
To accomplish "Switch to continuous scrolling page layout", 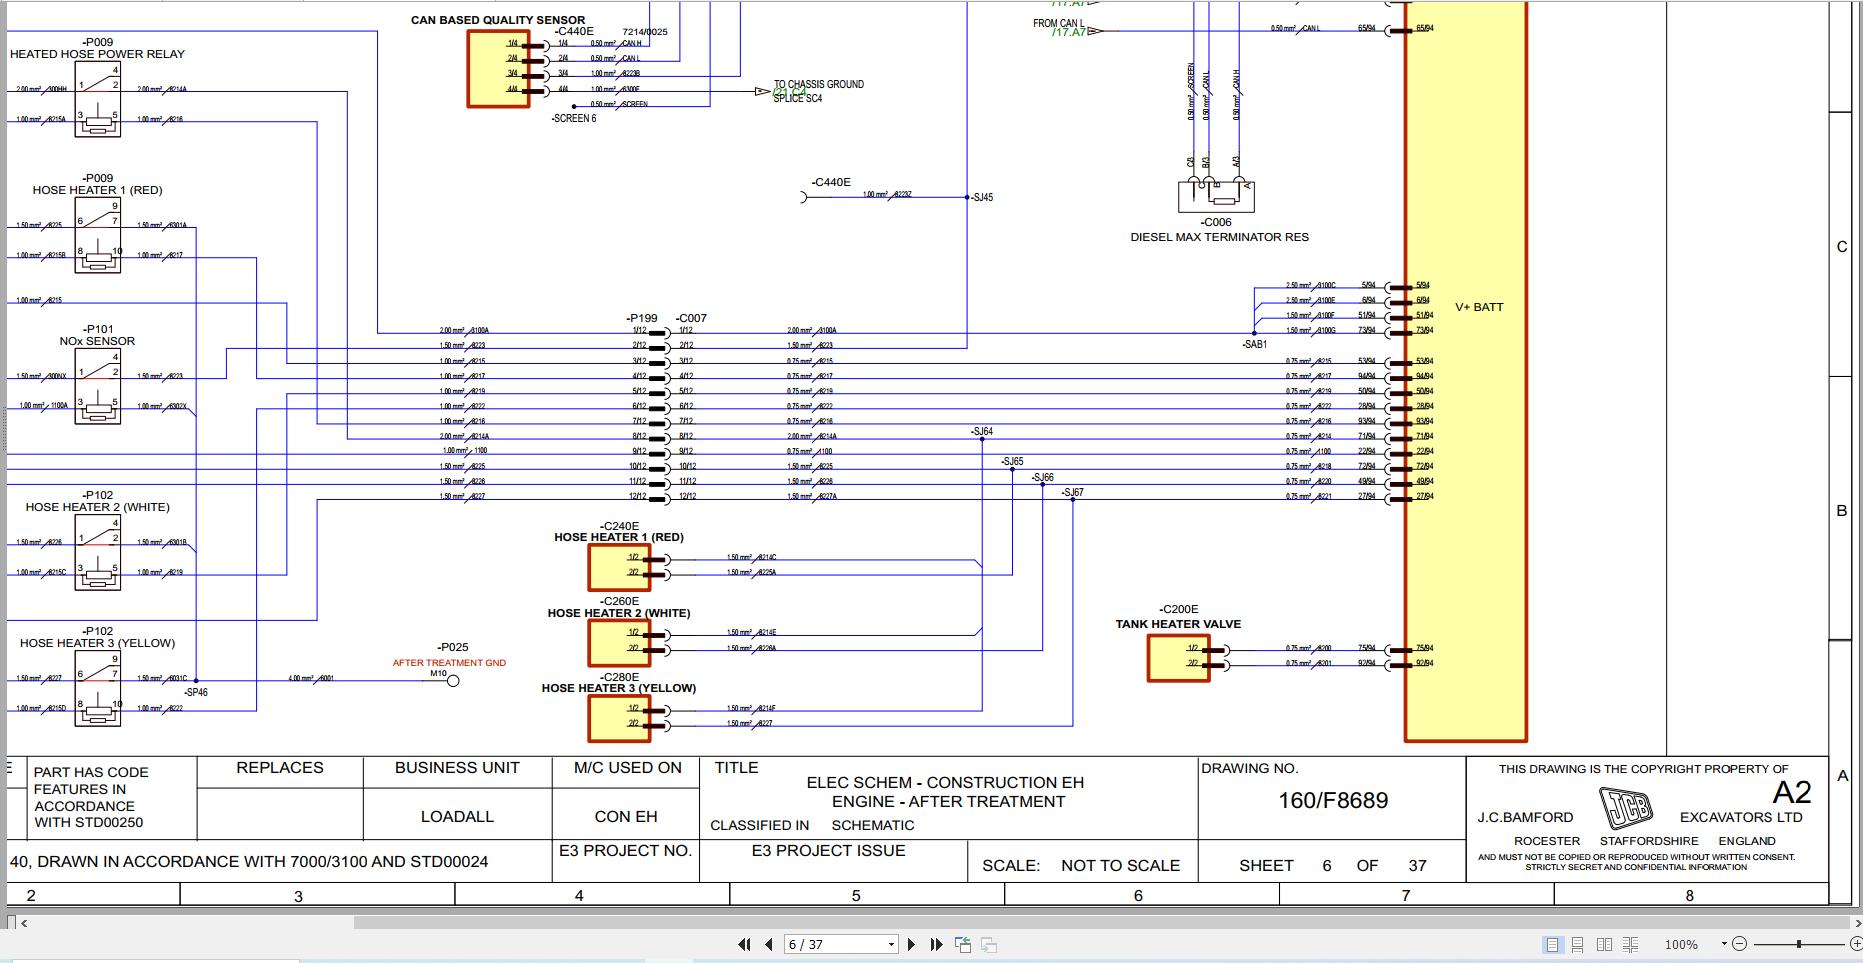I will (1578, 944).
